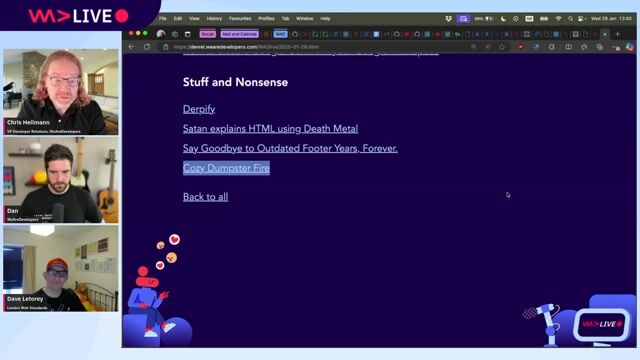Screen dimensions: 640x360
Task: Click the Stuff and Nonsense heading
Action: click(x=235, y=82)
